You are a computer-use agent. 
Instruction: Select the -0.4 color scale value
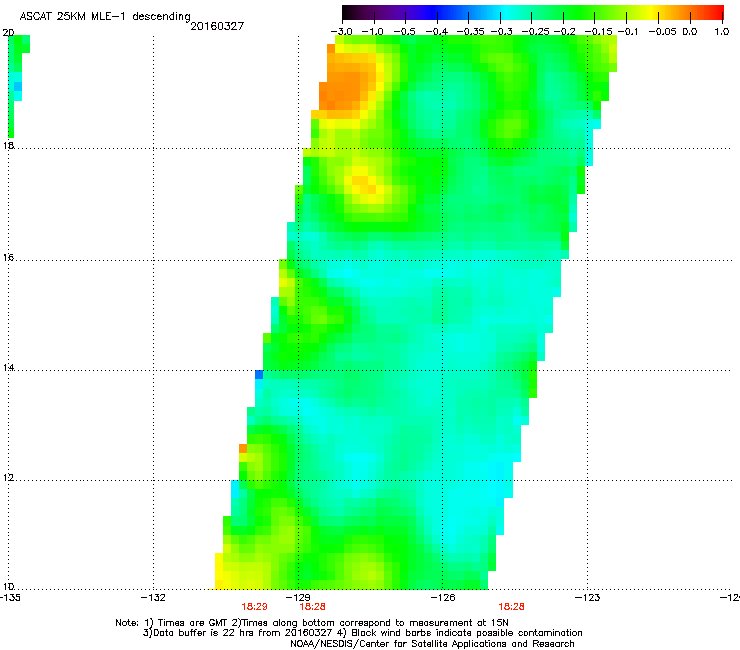click(x=437, y=32)
